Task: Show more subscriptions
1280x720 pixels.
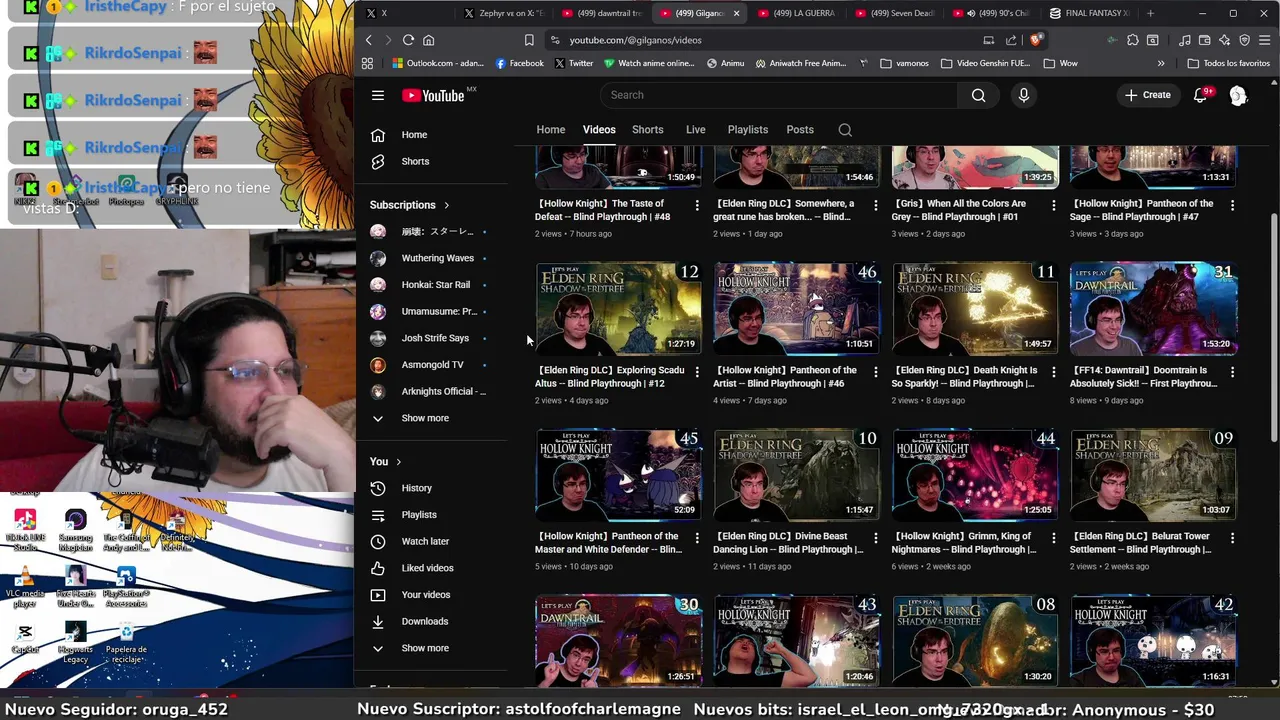Action: 425,418
